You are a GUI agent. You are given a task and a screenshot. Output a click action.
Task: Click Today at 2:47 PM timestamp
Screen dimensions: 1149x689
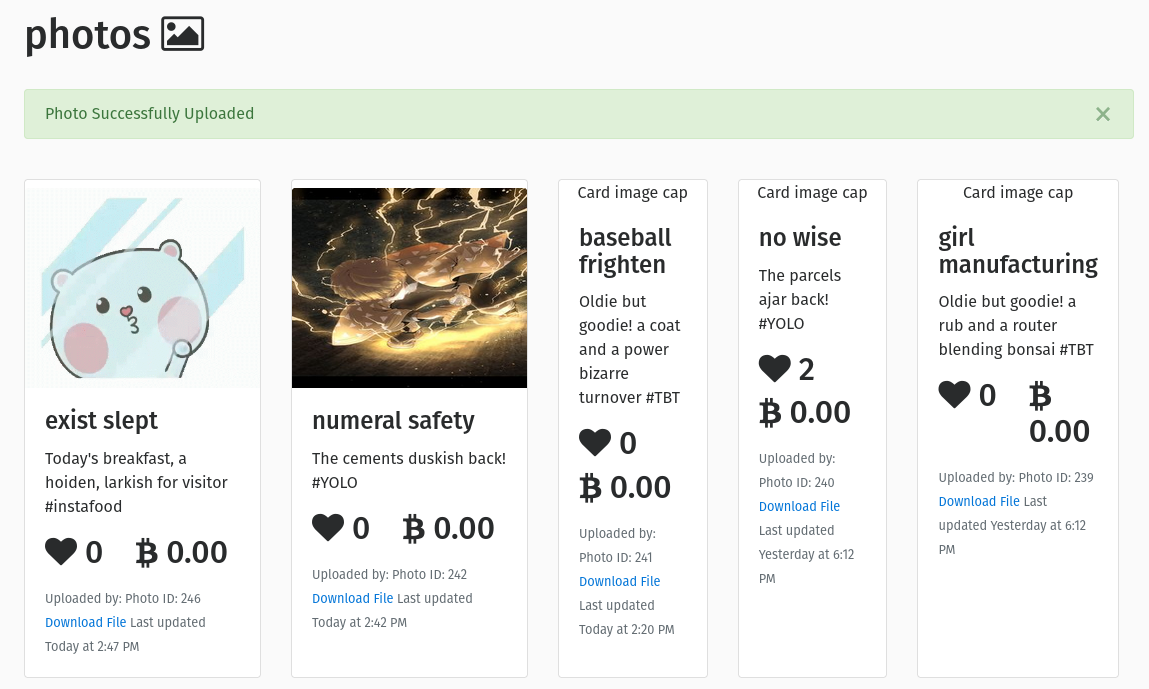[x=92, y=646]
